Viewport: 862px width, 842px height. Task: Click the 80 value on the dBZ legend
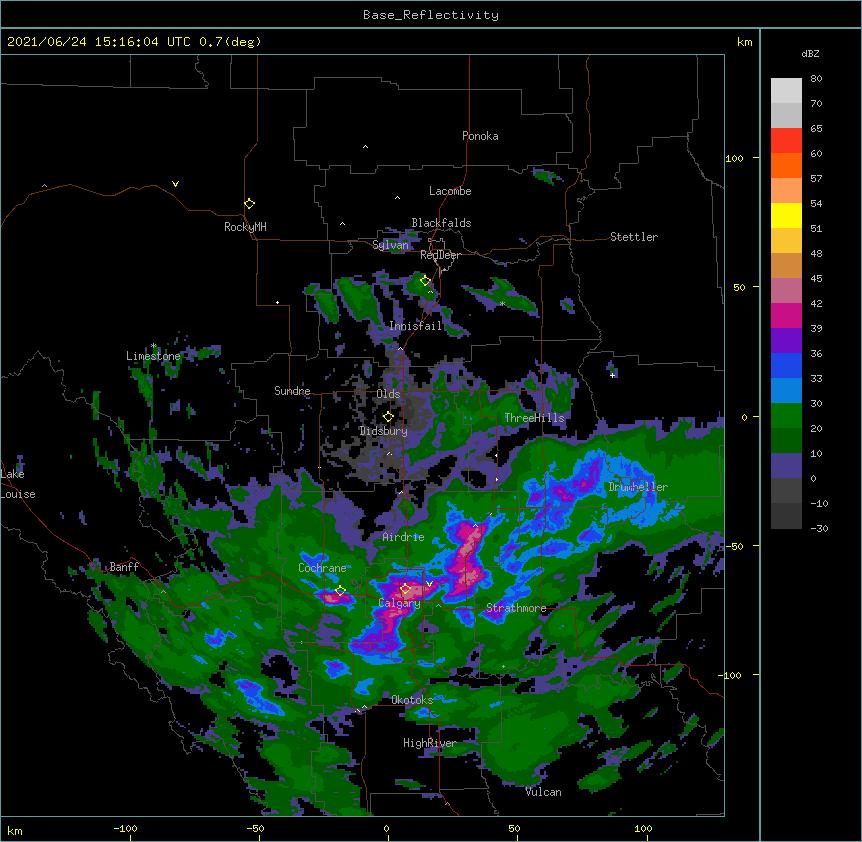[816, 79]
